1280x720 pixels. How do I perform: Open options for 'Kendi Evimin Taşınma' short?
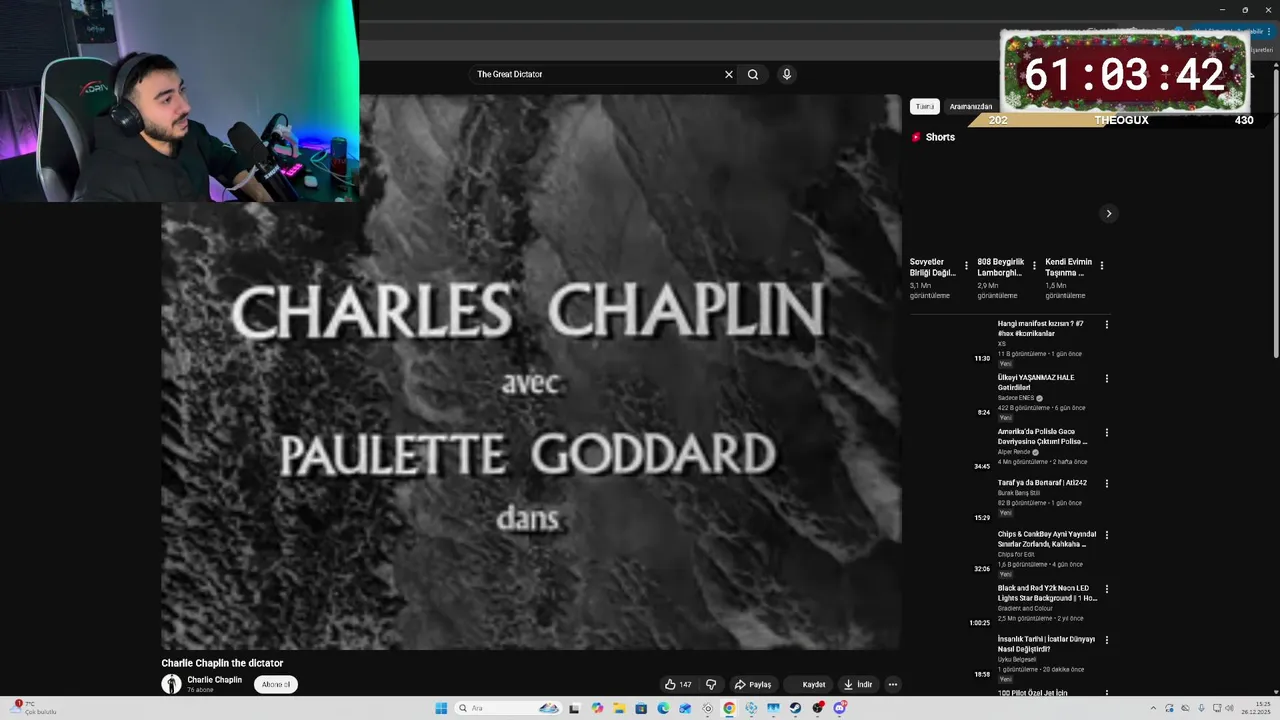point(1102,266)
